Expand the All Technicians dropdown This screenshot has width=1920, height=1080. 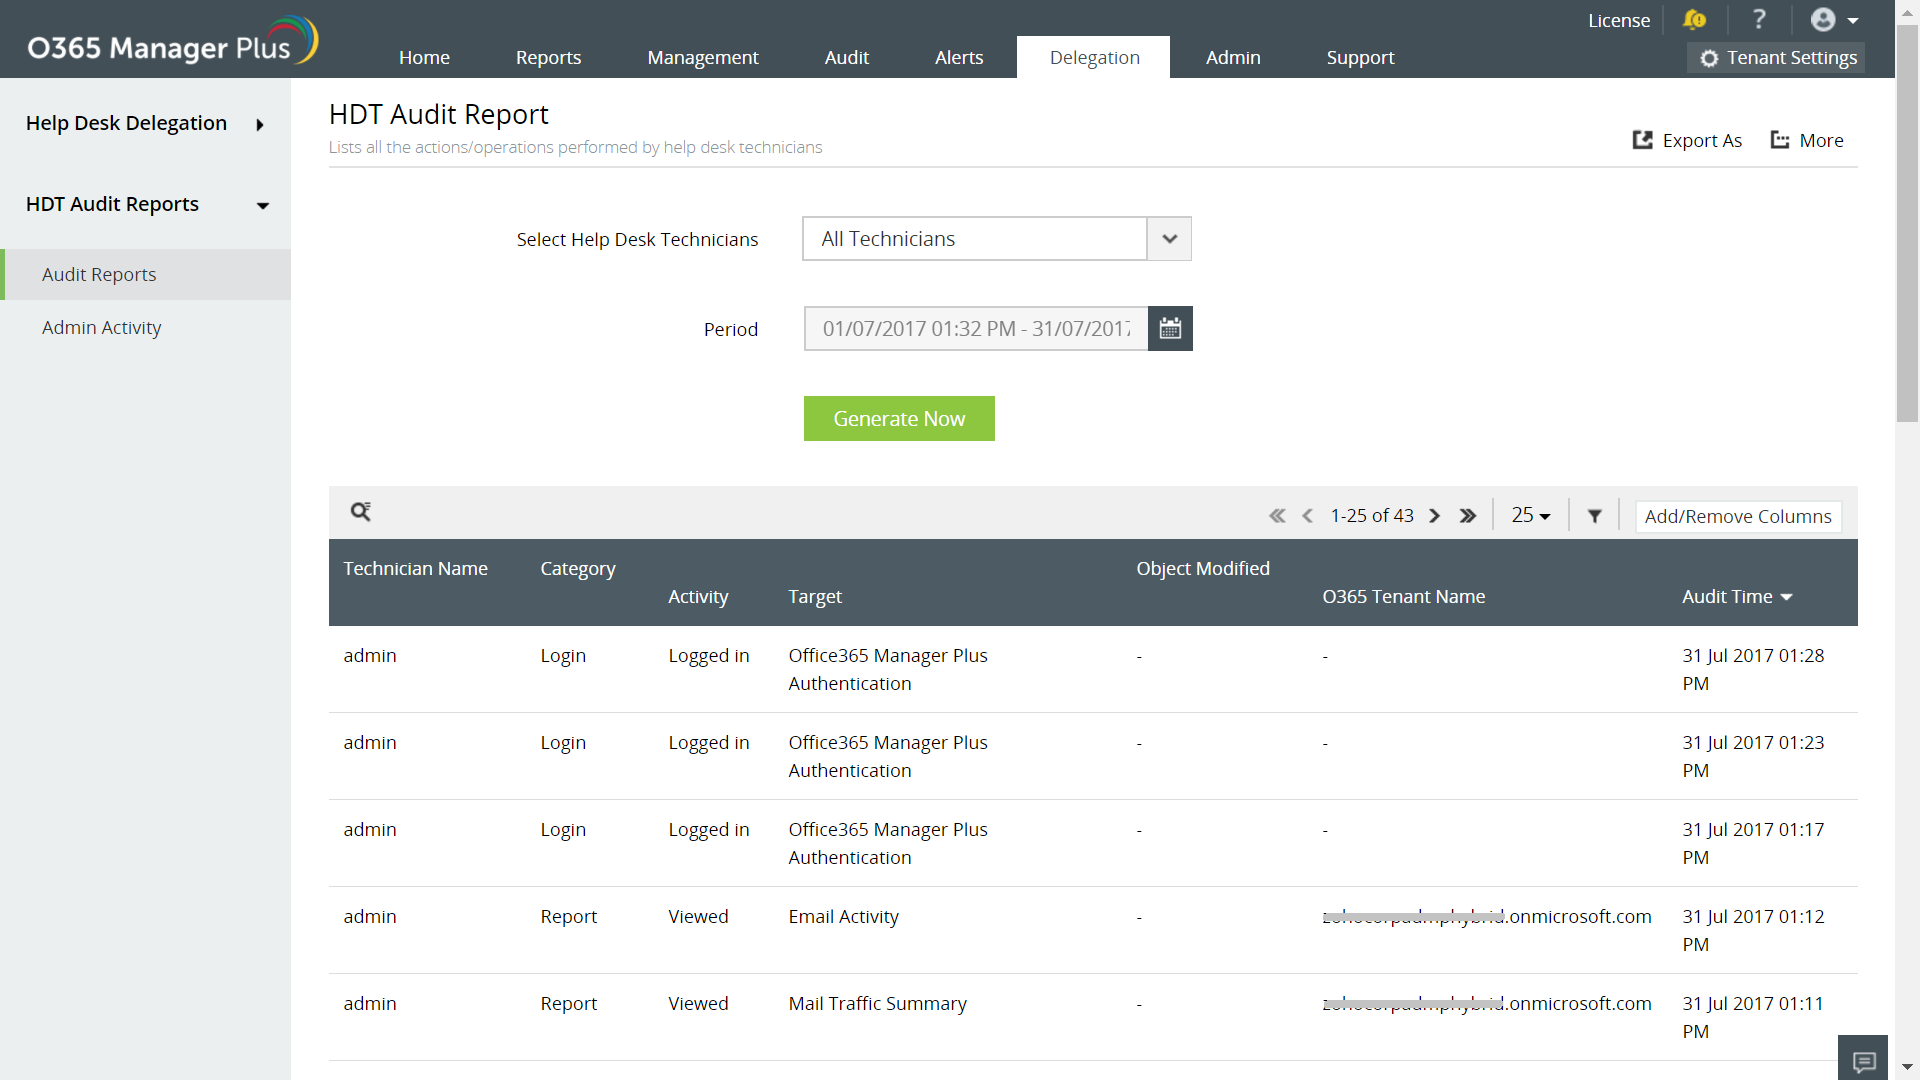coord(1169,239)
